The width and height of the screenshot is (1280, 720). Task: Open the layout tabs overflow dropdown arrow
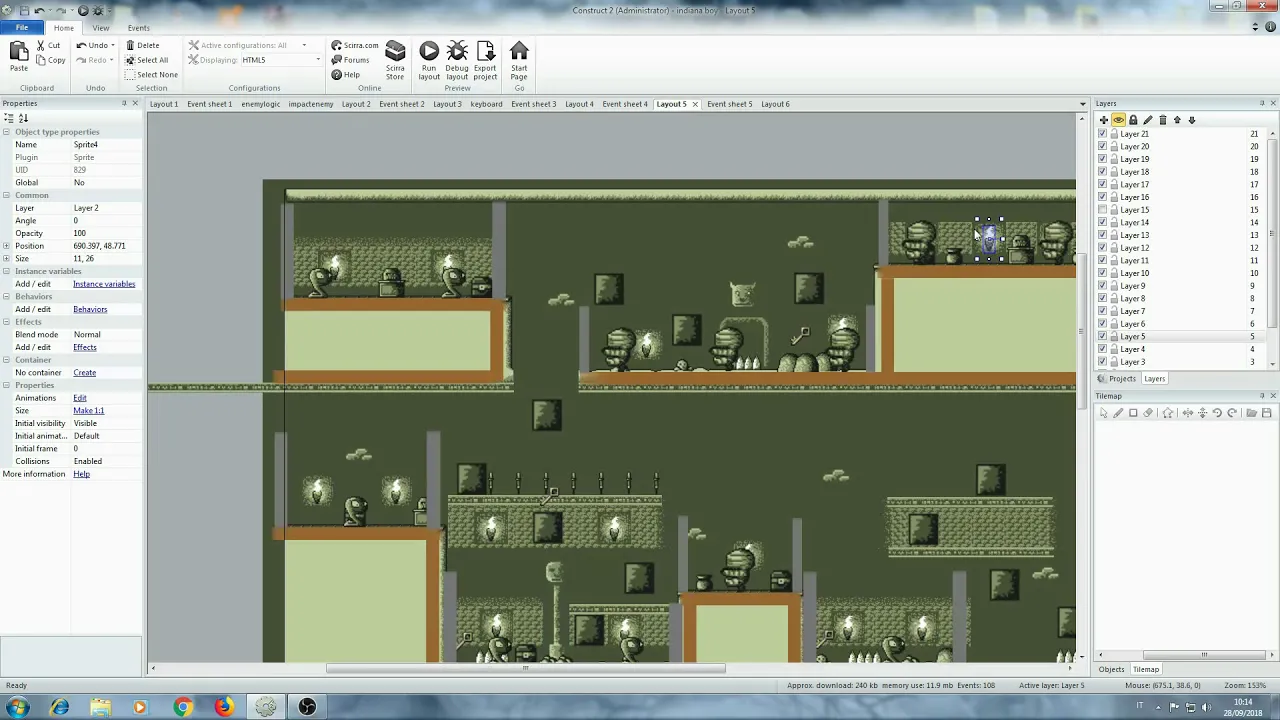pos(1082,104)
